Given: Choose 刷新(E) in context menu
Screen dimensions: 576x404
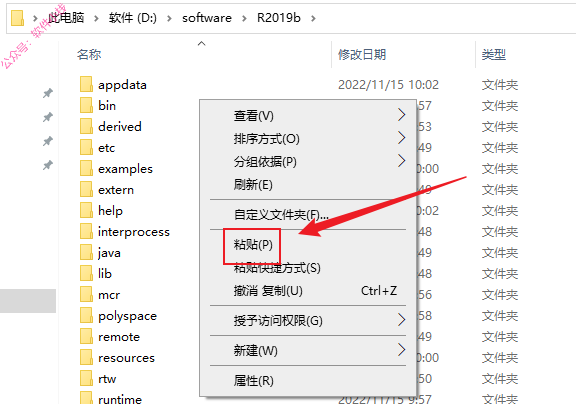Looking at the screenshot, I should coord(253,184).
